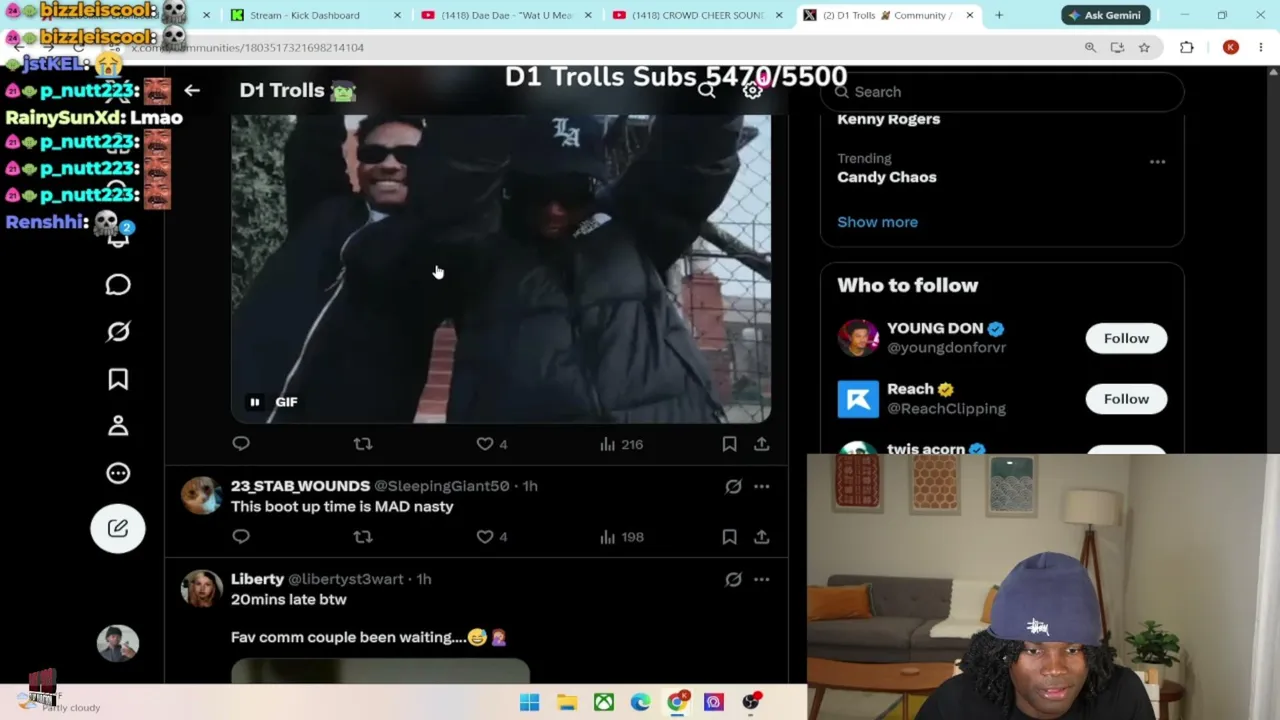
Task: Open YOUNG DON's profile picture
Action: coord(858,338)
